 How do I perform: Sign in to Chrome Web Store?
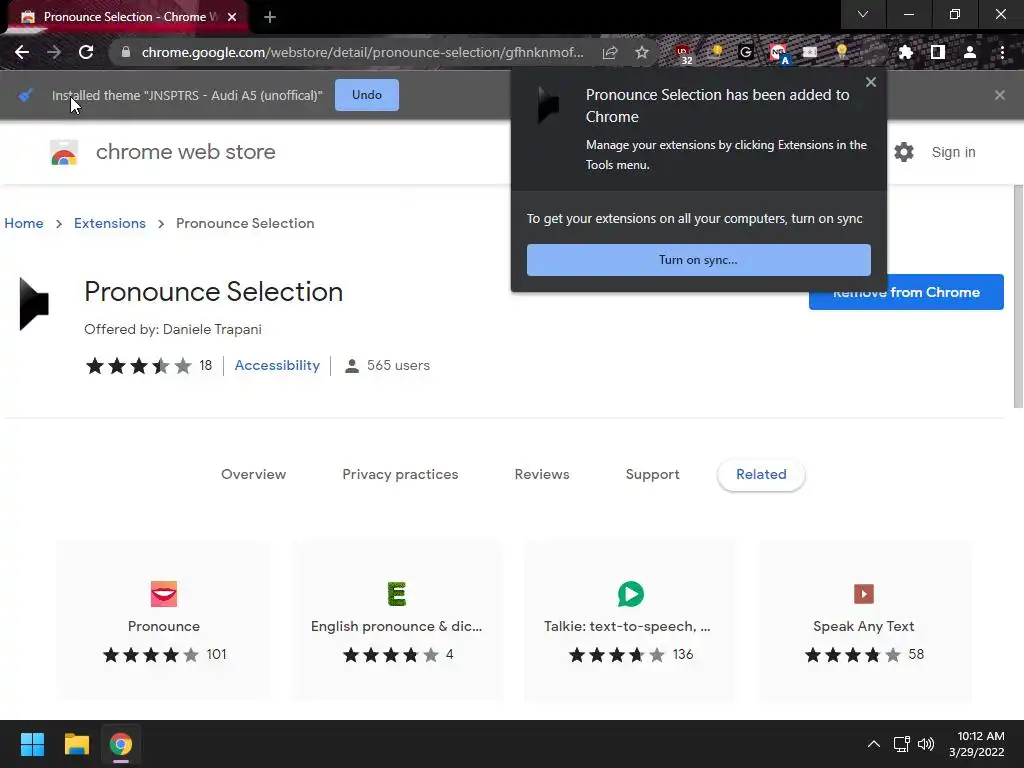click(x=953, y=152)
